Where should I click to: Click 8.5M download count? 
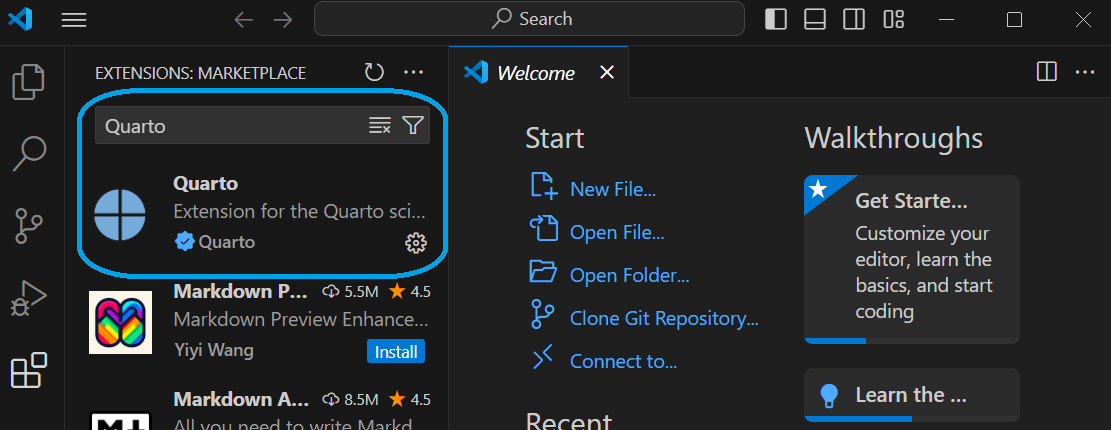click(350, 400)
